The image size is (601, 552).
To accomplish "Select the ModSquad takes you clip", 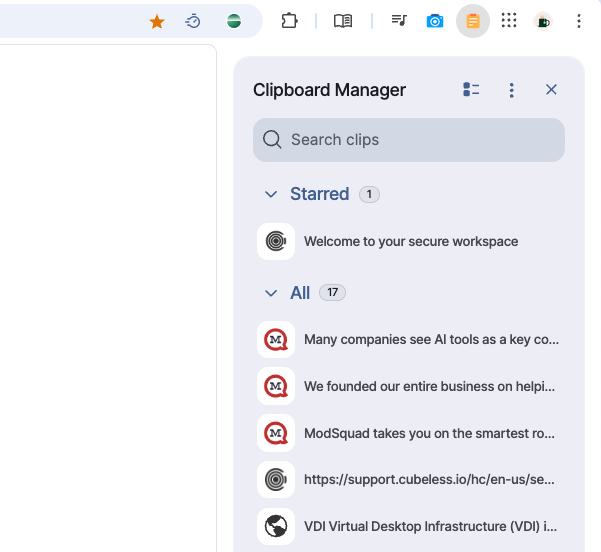I will point(409,433).
